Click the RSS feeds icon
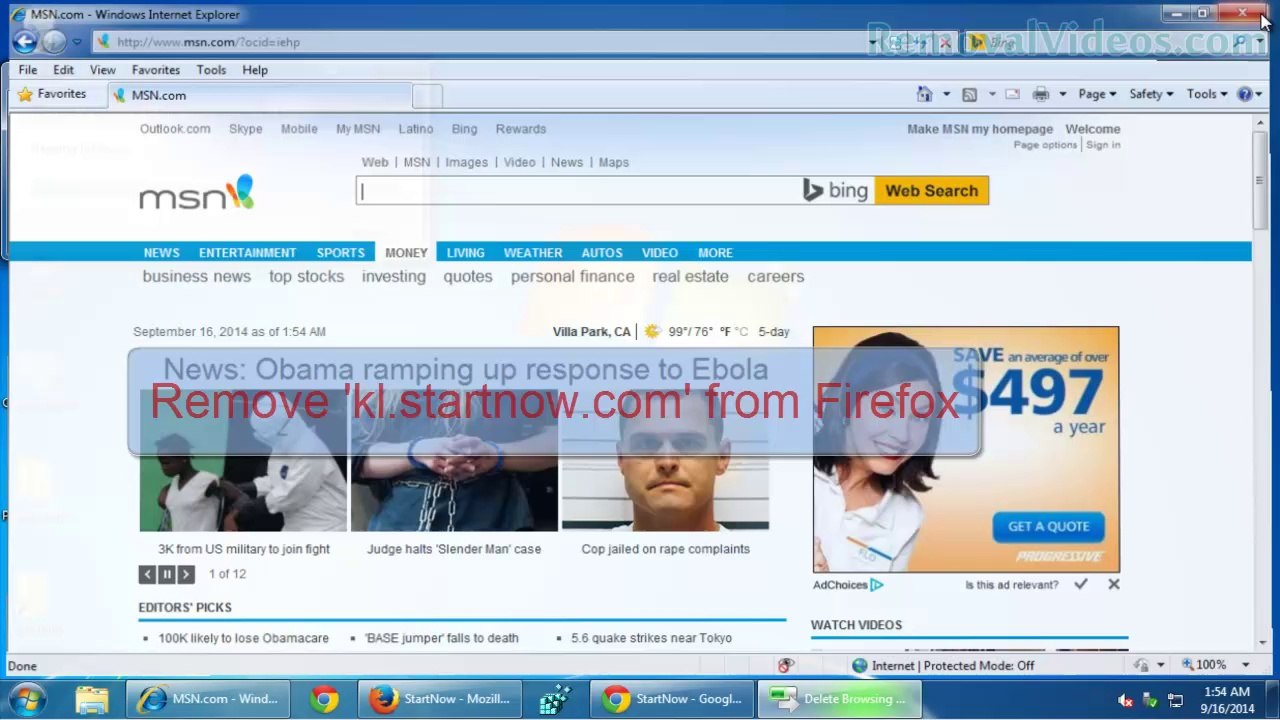This screenshot has height=720, width=1280. (969, 94)
